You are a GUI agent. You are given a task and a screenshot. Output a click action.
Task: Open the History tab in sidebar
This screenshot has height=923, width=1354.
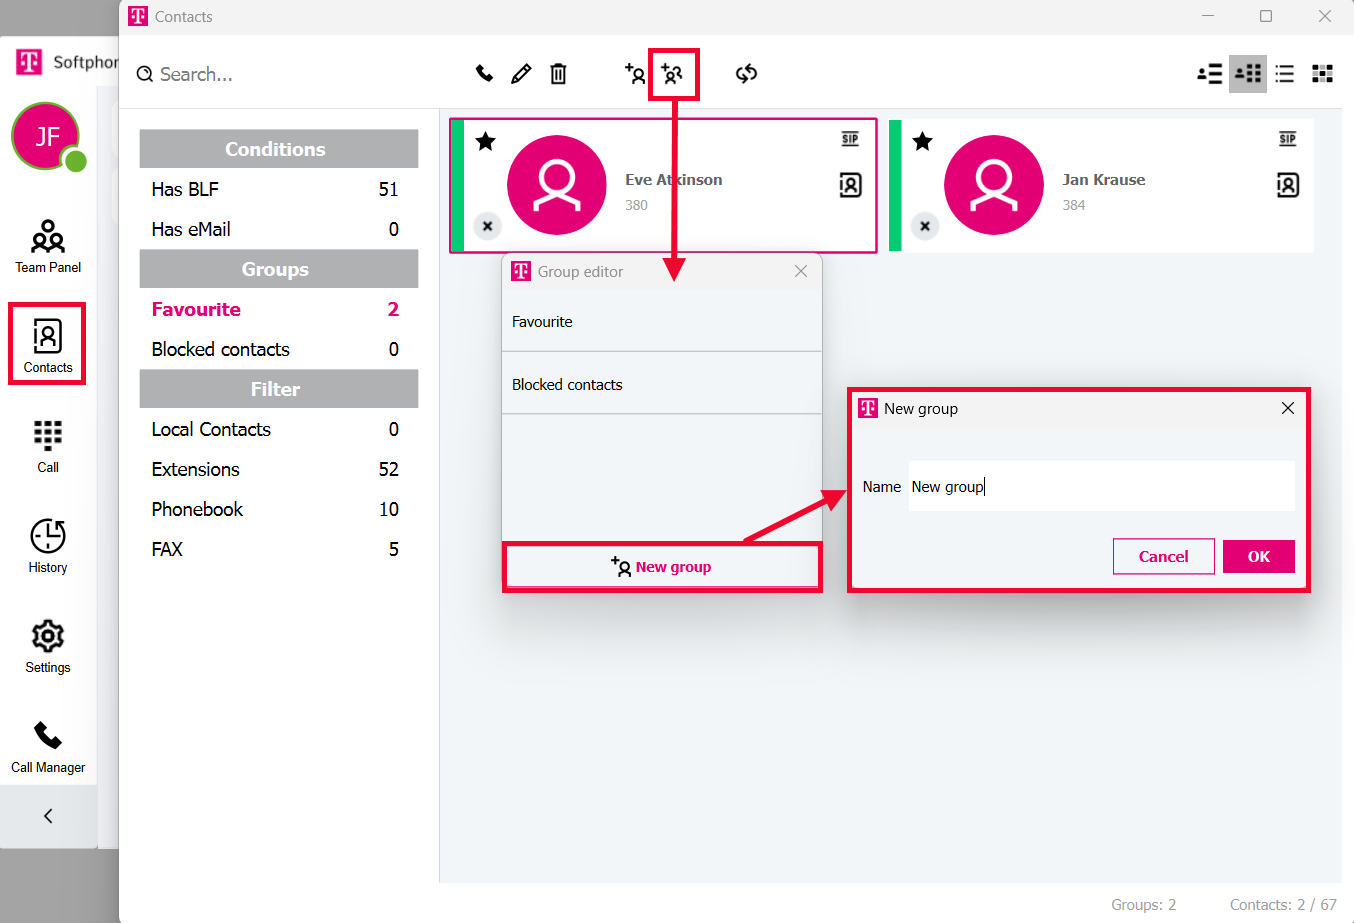point(48,546)
